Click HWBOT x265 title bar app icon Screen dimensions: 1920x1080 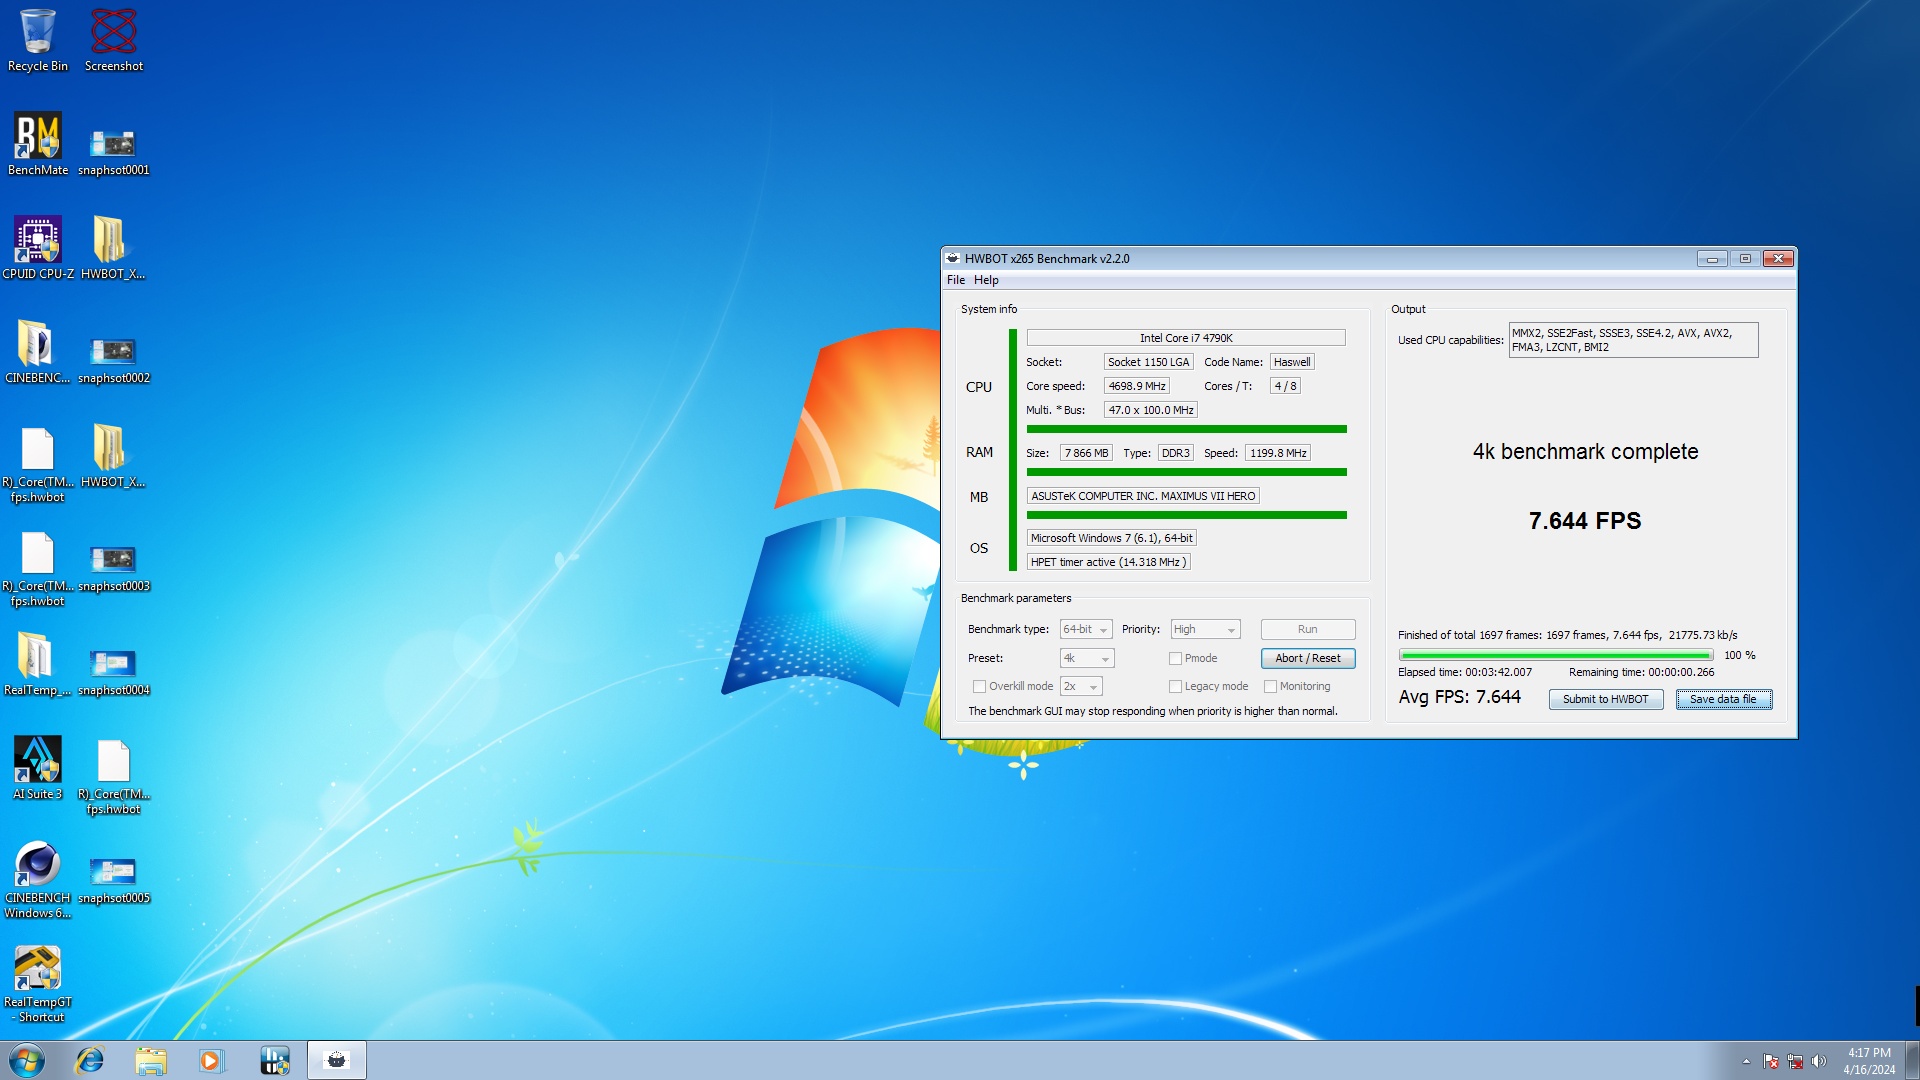coord(953,258)
